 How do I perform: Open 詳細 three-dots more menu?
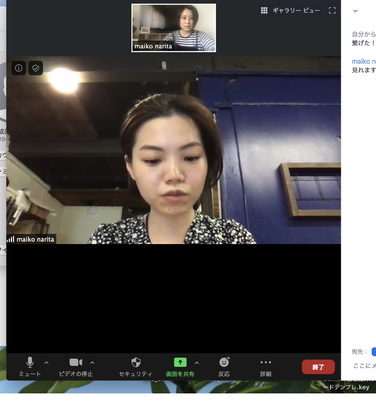[266, 362]
